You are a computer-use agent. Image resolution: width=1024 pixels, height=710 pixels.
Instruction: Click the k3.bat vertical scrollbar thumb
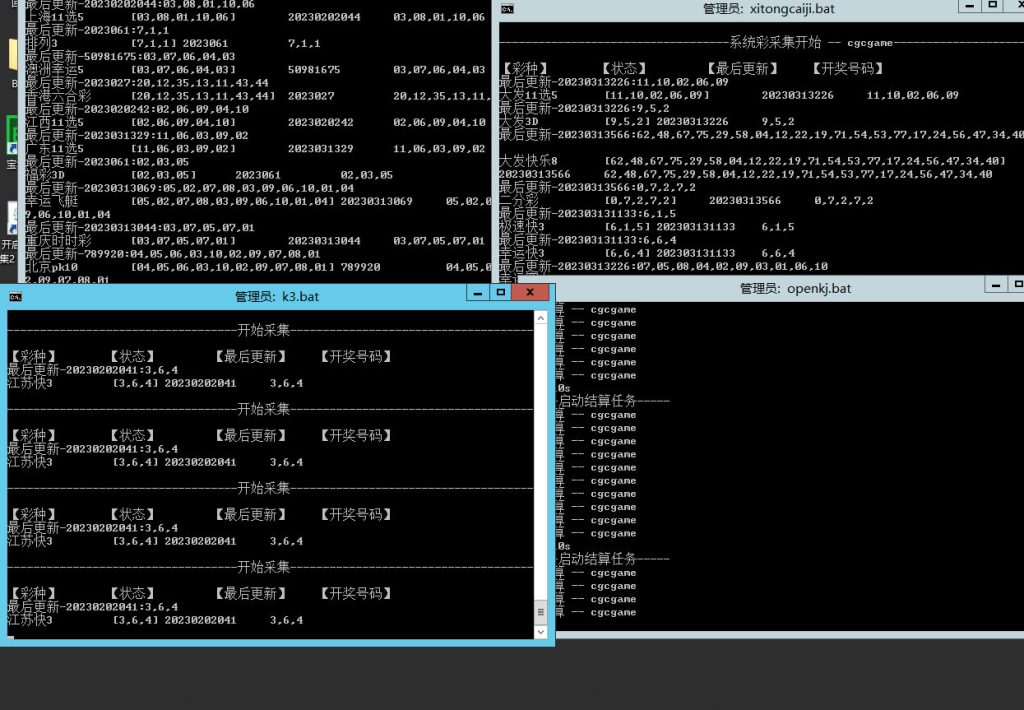540,610
